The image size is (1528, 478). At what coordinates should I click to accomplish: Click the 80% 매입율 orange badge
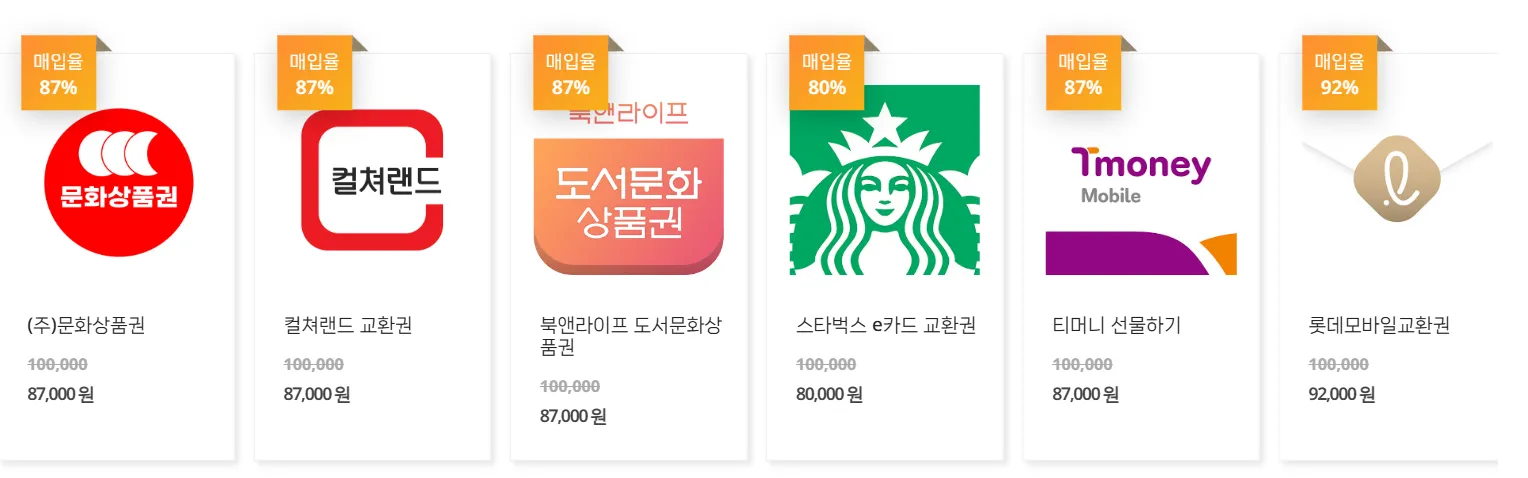pyautogui.click(x=827, y=74)
